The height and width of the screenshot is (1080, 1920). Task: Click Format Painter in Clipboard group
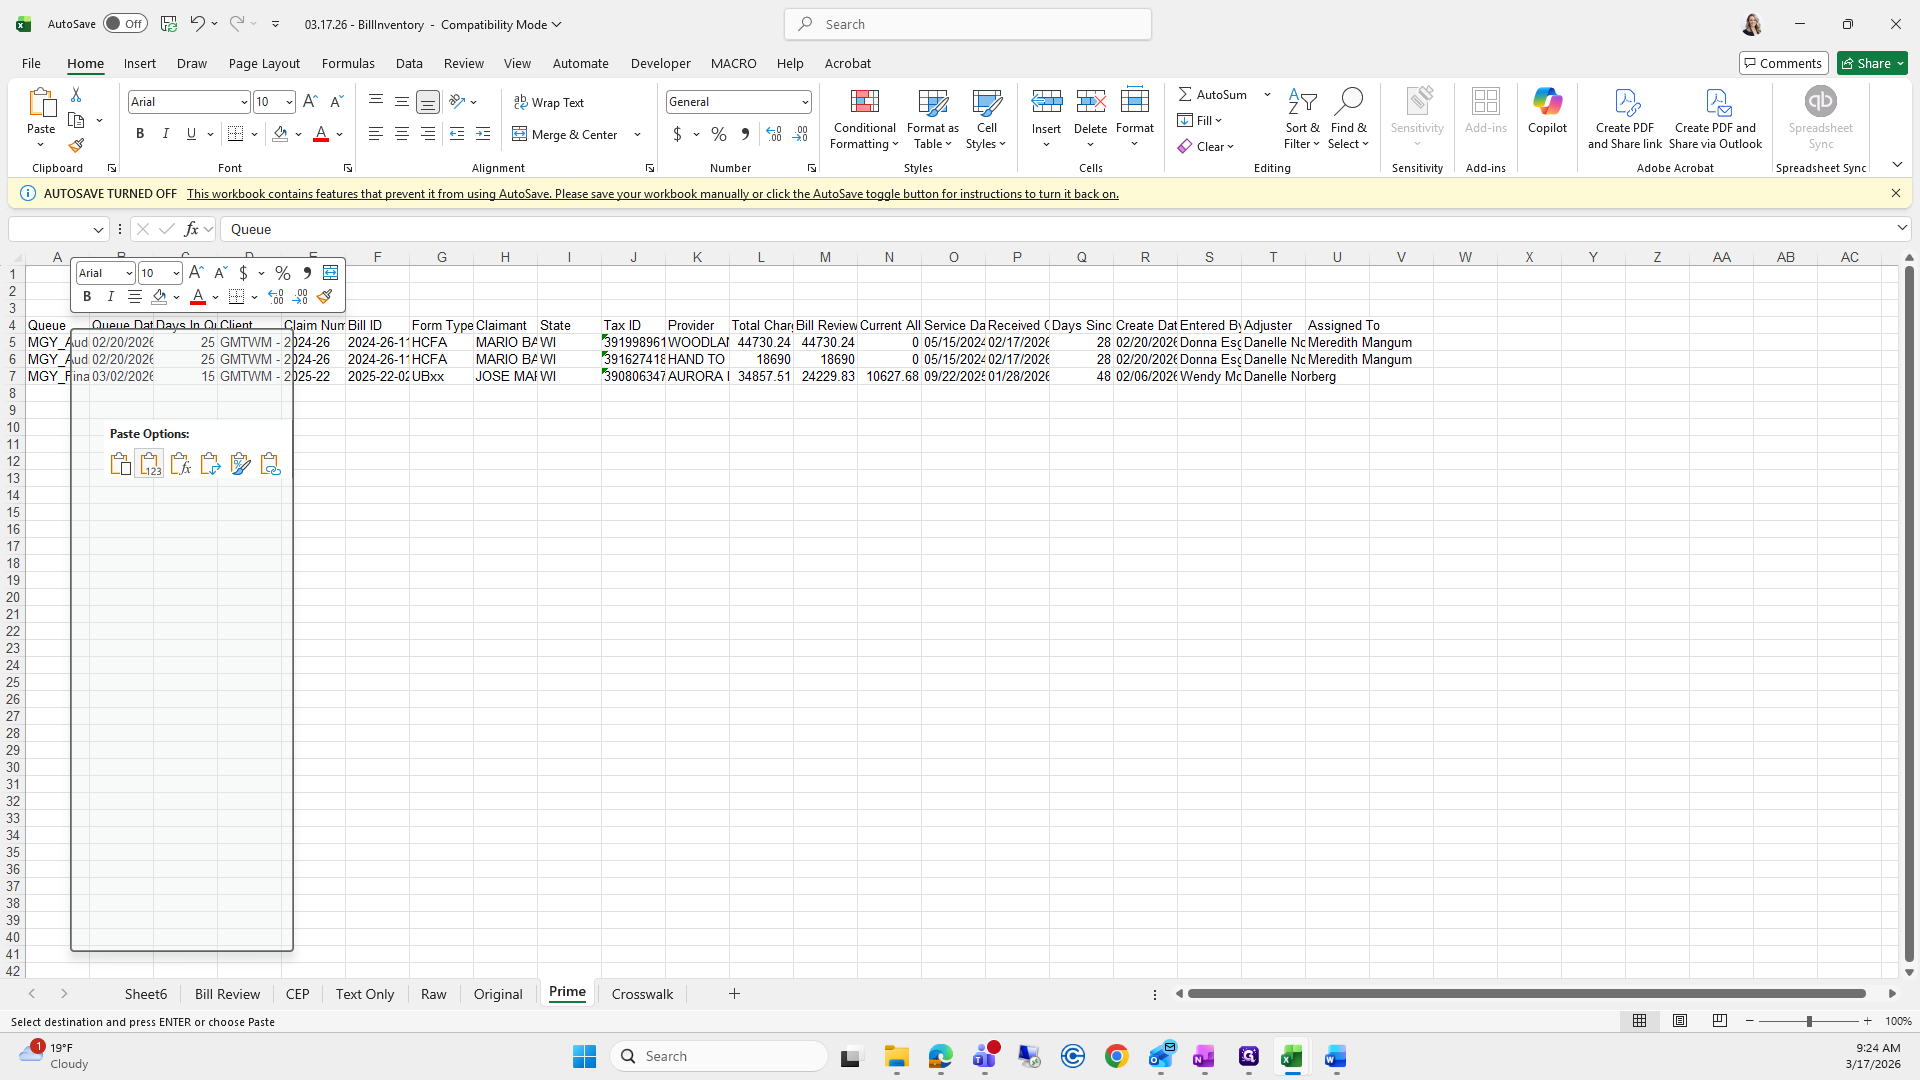coord(76,146)
